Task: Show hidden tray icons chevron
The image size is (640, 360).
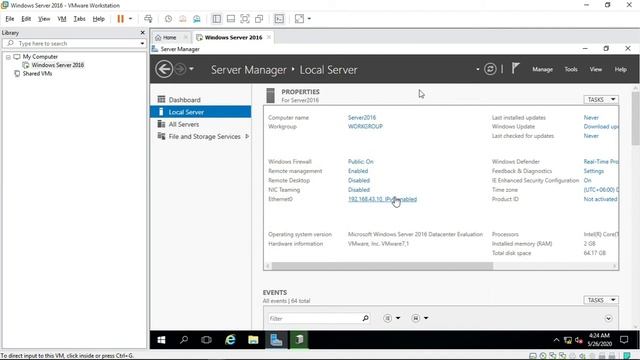Action: pos(556,340)
